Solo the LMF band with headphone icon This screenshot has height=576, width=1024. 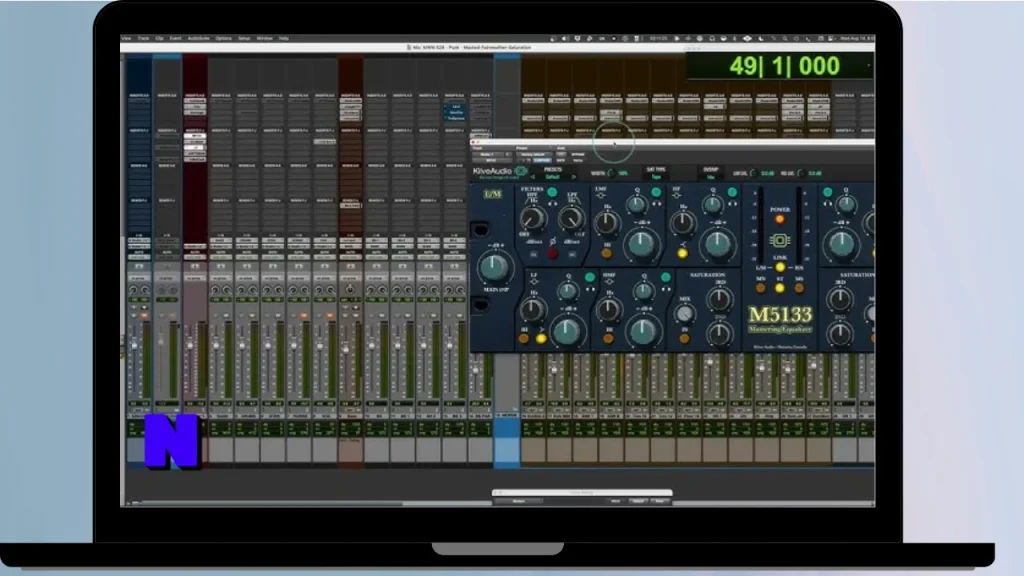[x=656, y=204]
